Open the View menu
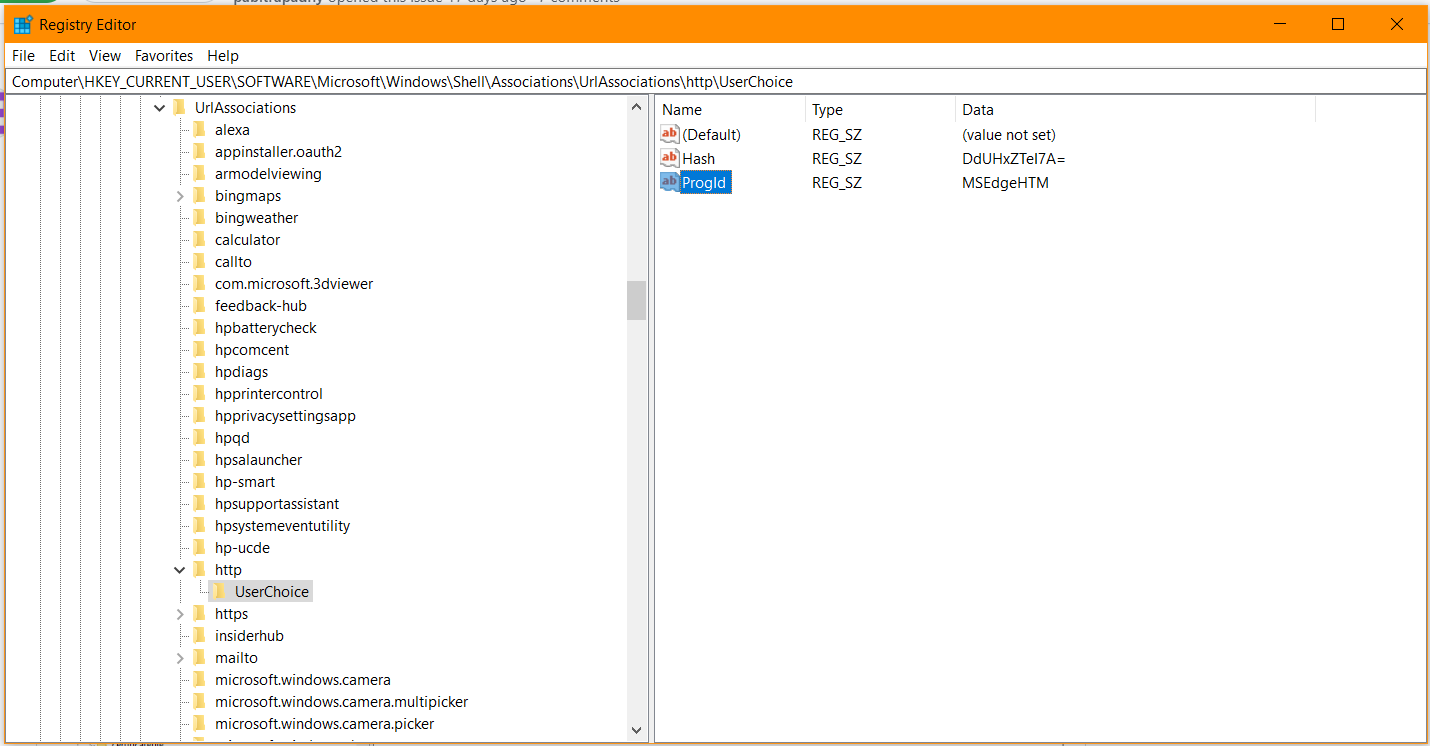The image size is (1430, 746). (104, 55)
